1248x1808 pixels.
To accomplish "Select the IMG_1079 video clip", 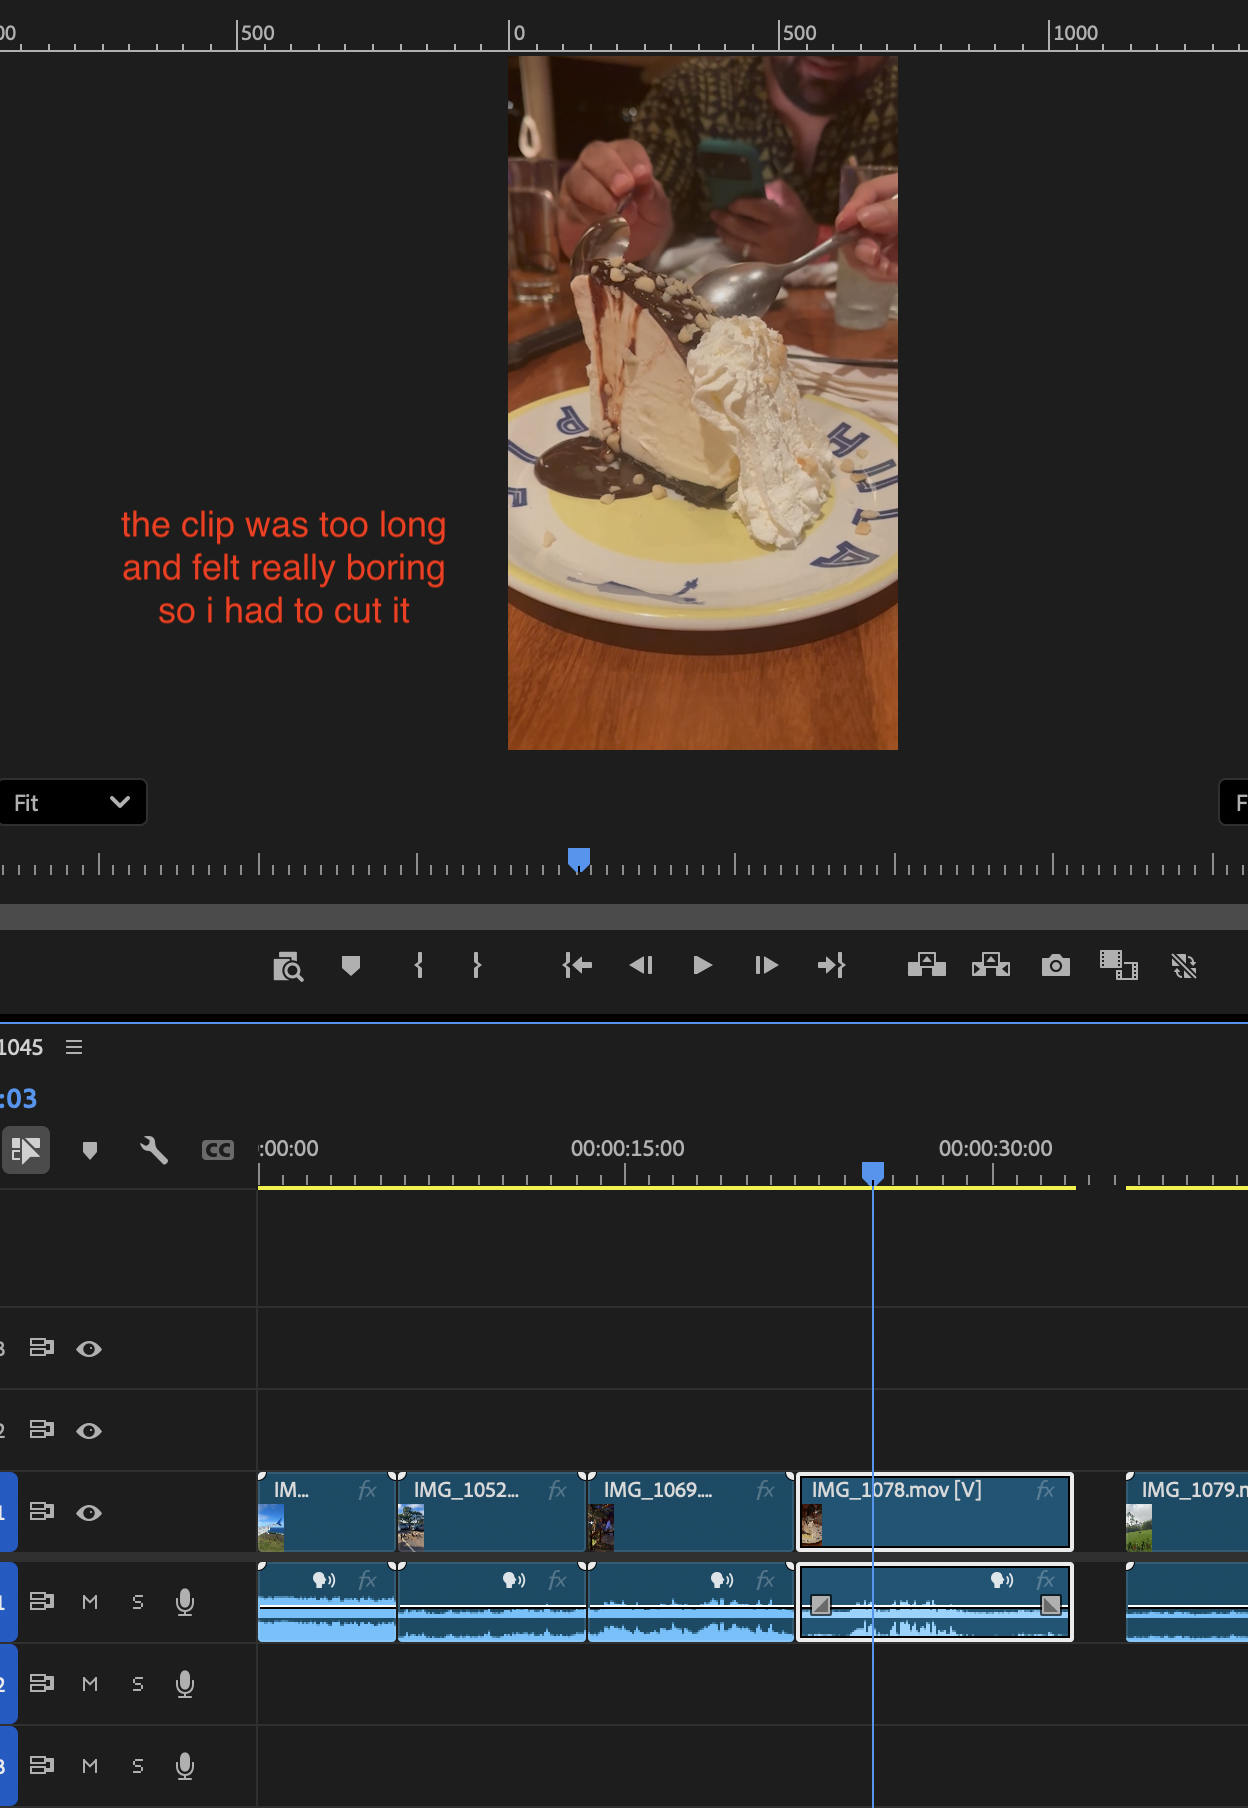I will pyautogui.click(x=1187, y=1511).
